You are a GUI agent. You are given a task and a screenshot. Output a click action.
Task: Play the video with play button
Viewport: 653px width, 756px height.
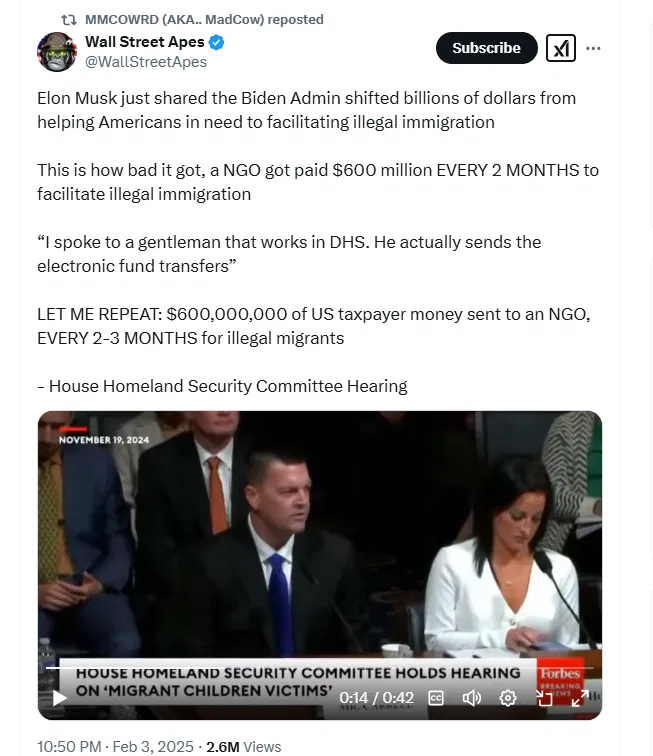point(59,698)
